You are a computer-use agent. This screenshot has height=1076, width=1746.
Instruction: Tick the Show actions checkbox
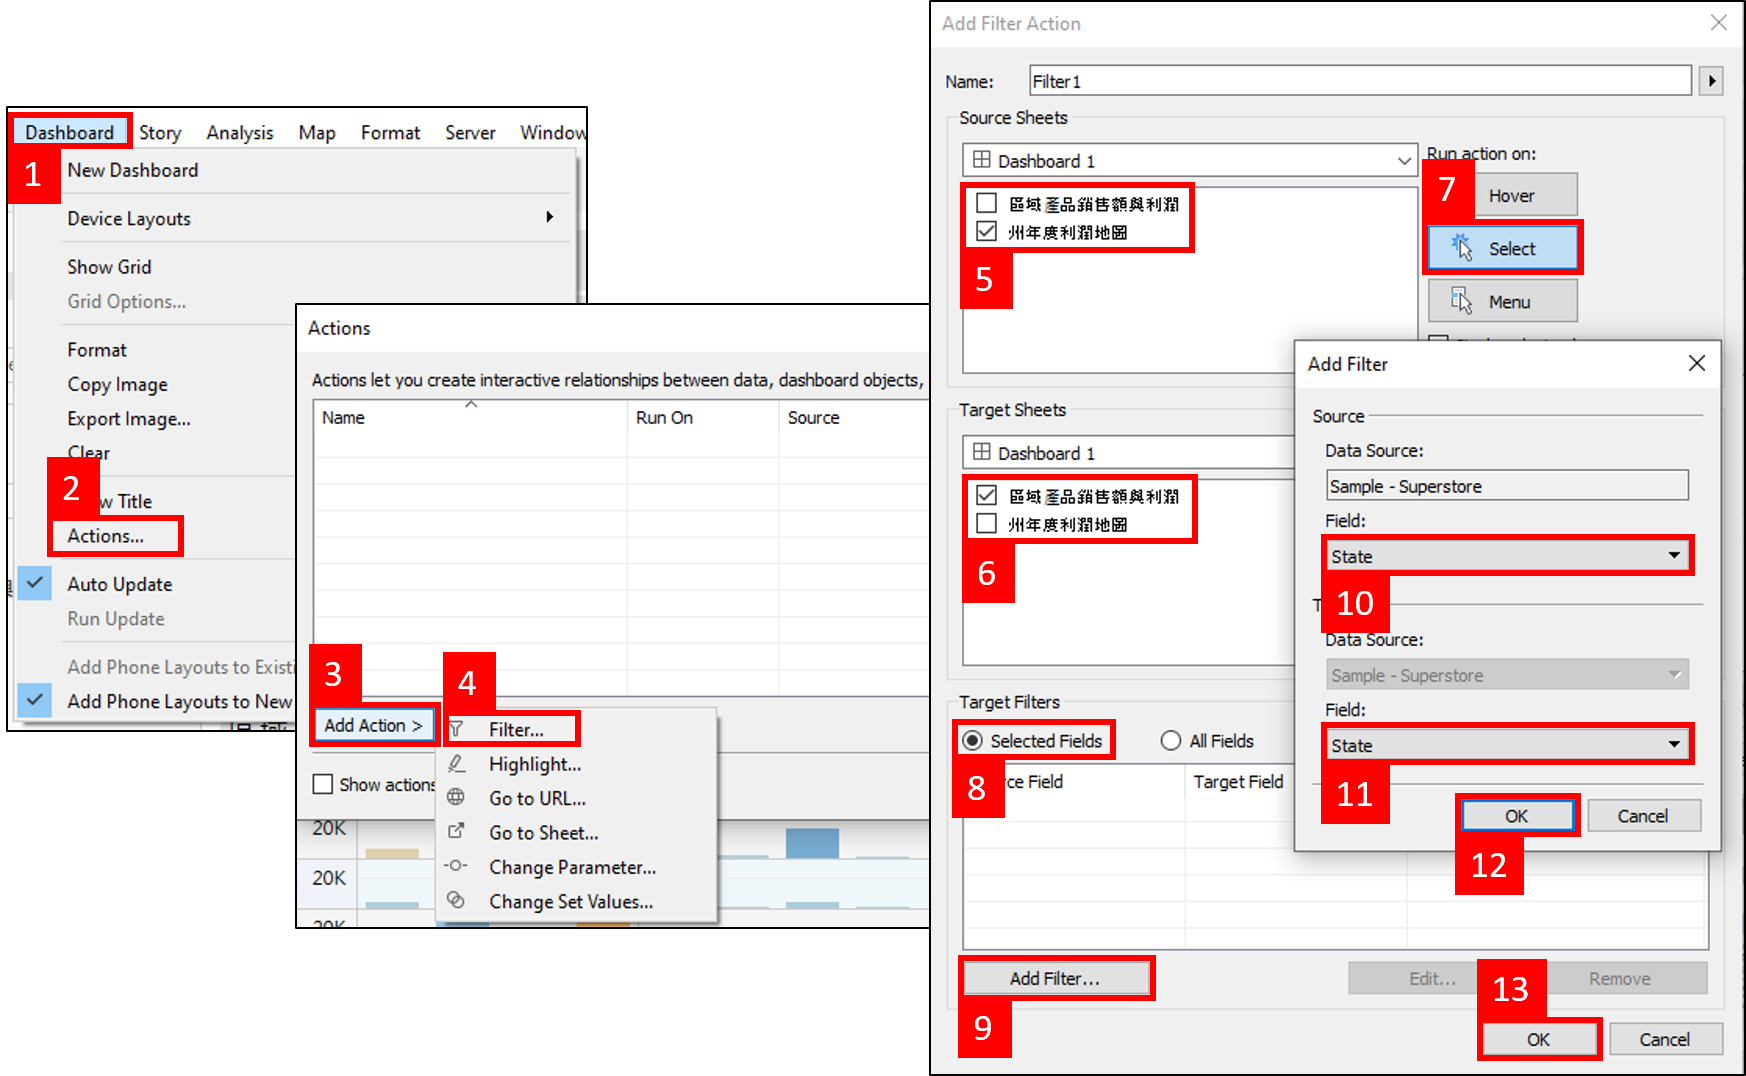pyautogui.click(x=323, y=784)
